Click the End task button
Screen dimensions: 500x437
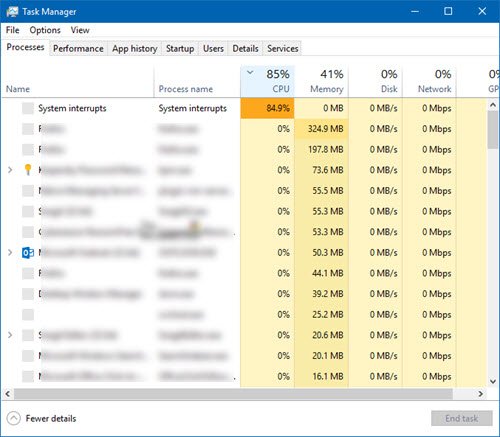click(x=462, y=418)
